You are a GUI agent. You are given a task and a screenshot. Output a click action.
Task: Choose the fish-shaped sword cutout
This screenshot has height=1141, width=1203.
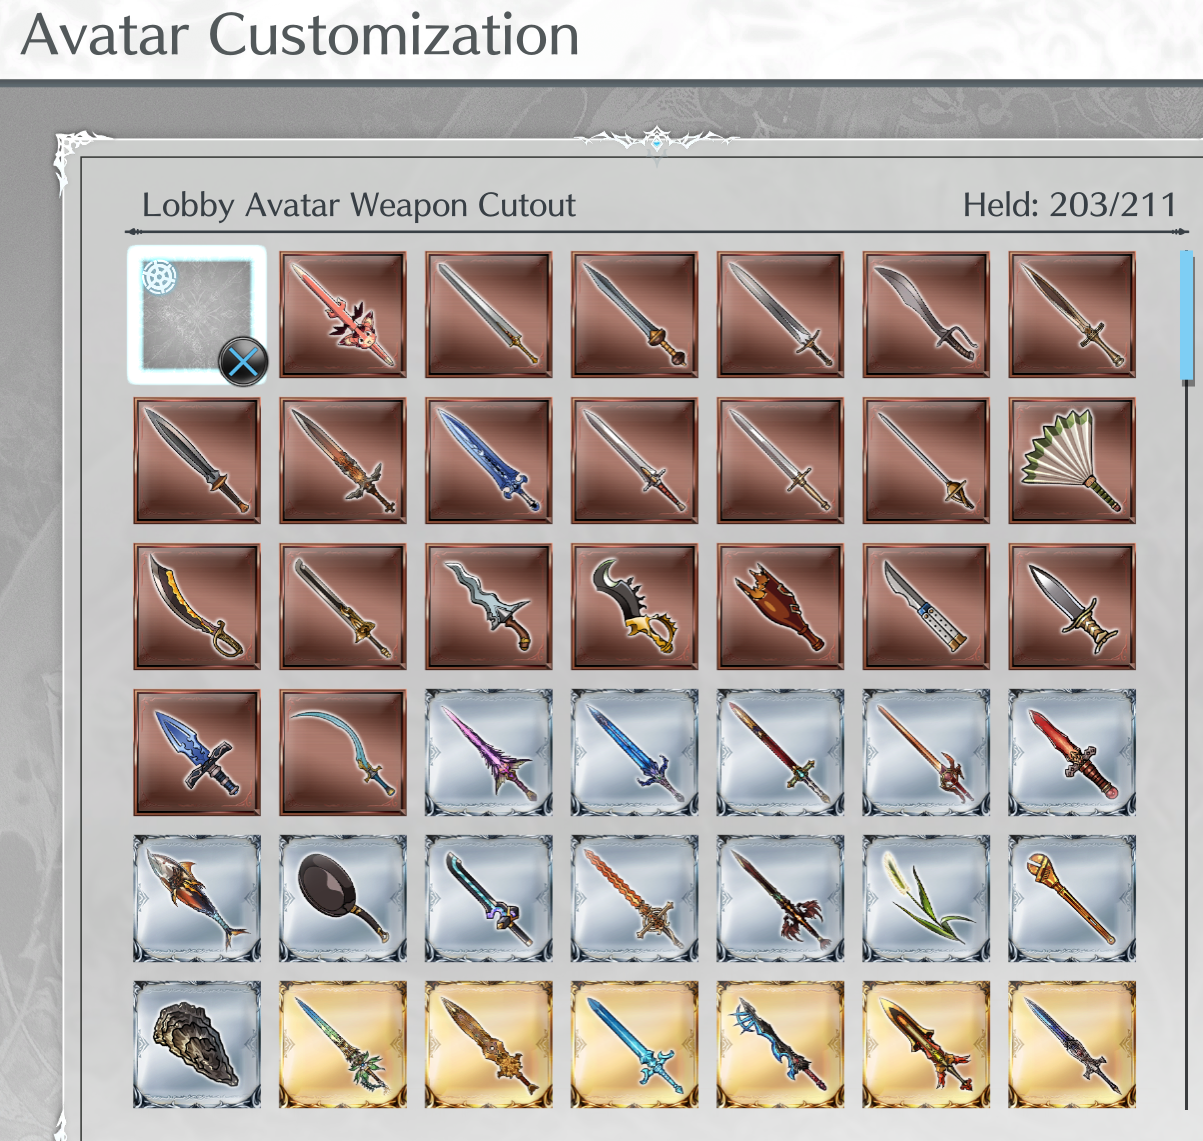[197, 899]
